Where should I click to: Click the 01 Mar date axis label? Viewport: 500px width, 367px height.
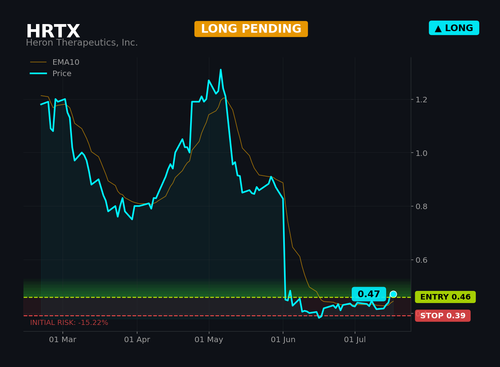[62, 340]
